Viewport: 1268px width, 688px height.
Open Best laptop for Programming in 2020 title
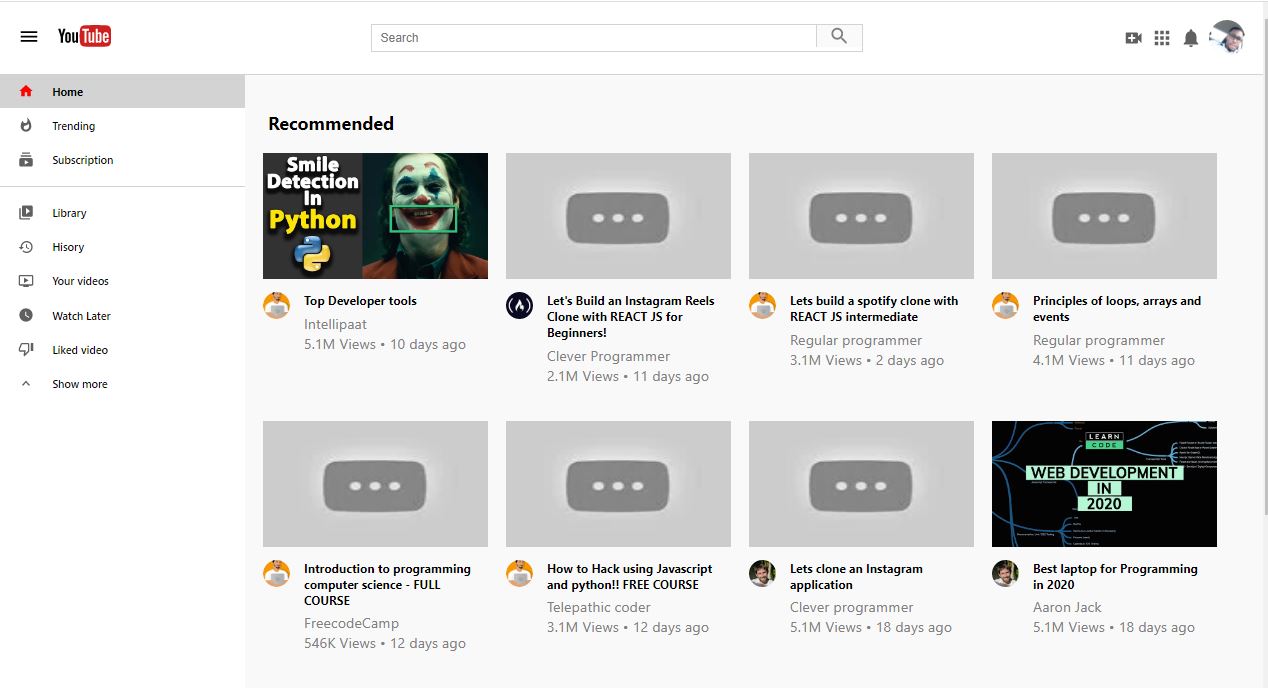point(1115,577)
